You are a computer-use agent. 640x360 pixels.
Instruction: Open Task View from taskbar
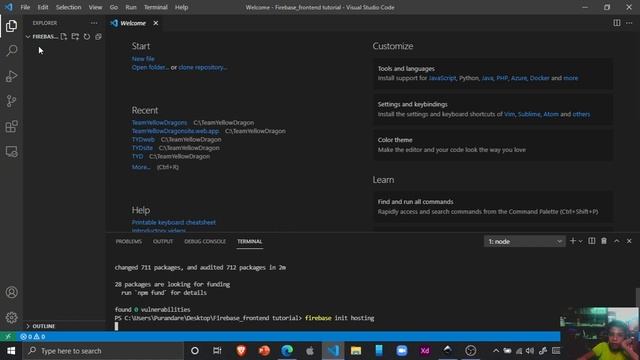[217, 351]
